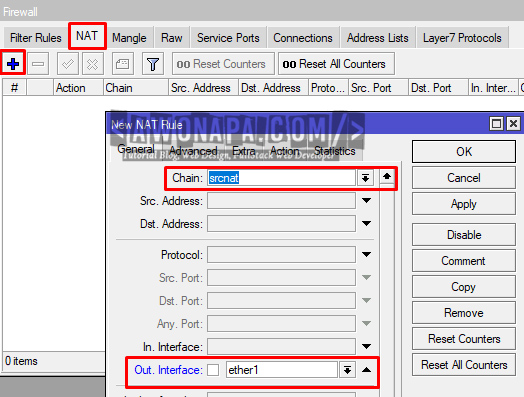Click the disable X toolbar icon

[93, 63]
